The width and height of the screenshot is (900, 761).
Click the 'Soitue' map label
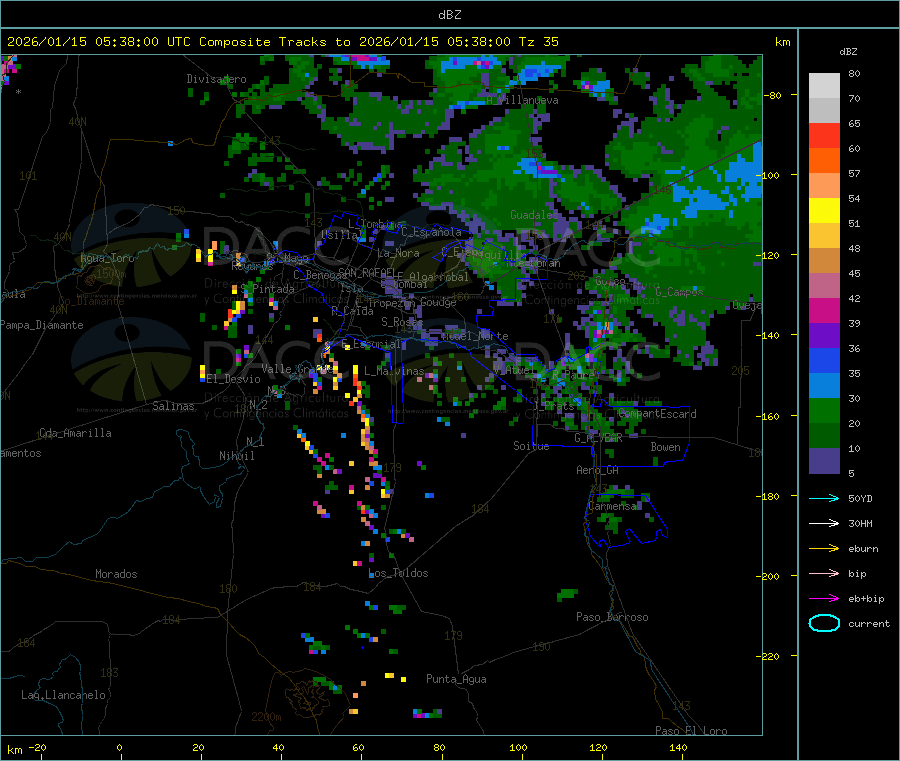tap(531, 446)
